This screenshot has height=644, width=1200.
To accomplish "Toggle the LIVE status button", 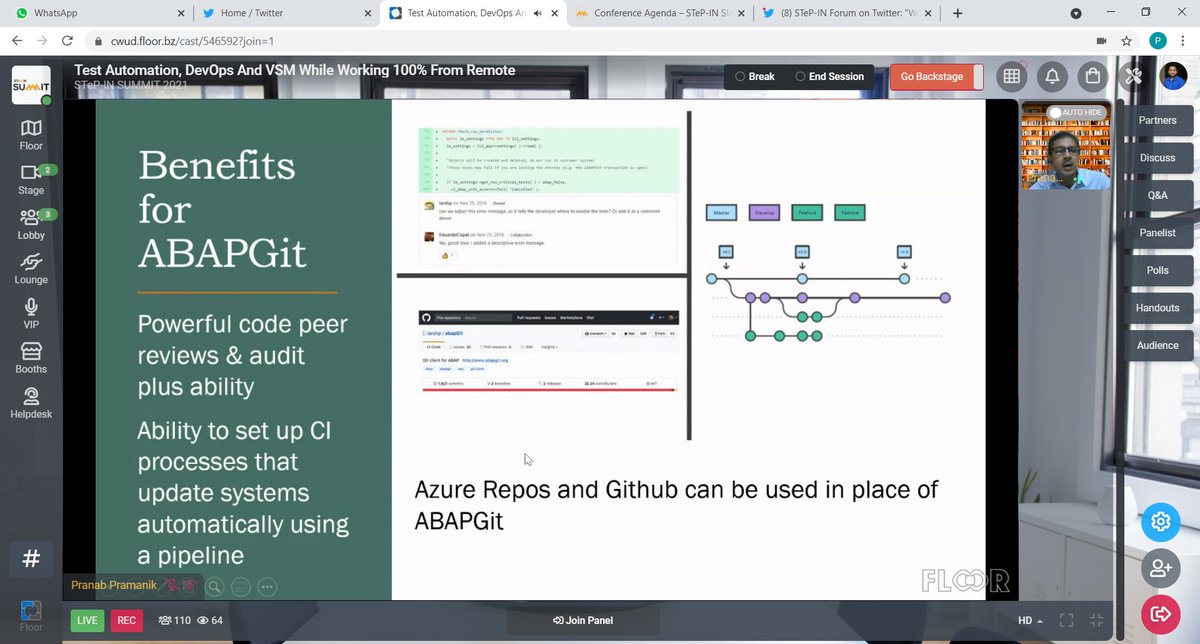I will click(88, 621).
